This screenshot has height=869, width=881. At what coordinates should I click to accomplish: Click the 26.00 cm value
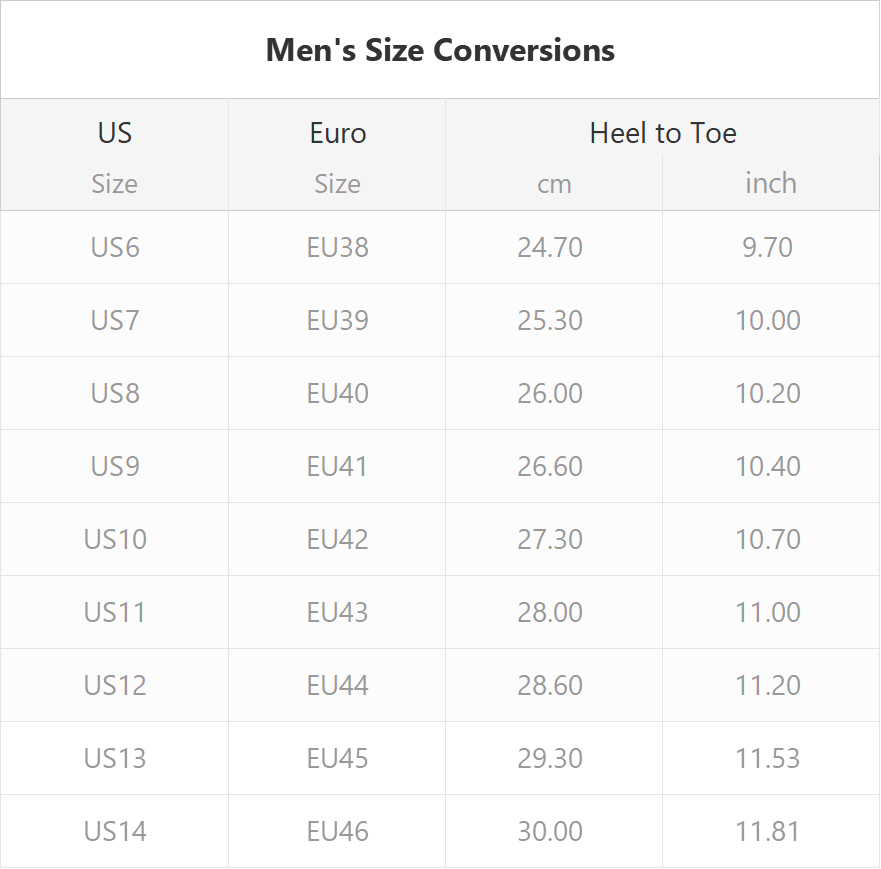coord(550,393)
